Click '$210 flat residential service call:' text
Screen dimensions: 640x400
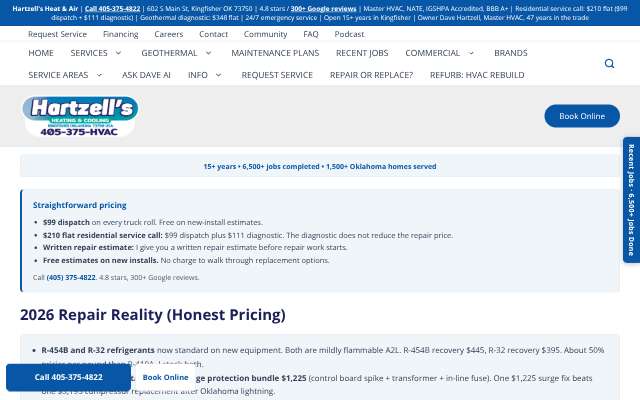point(102,236)
